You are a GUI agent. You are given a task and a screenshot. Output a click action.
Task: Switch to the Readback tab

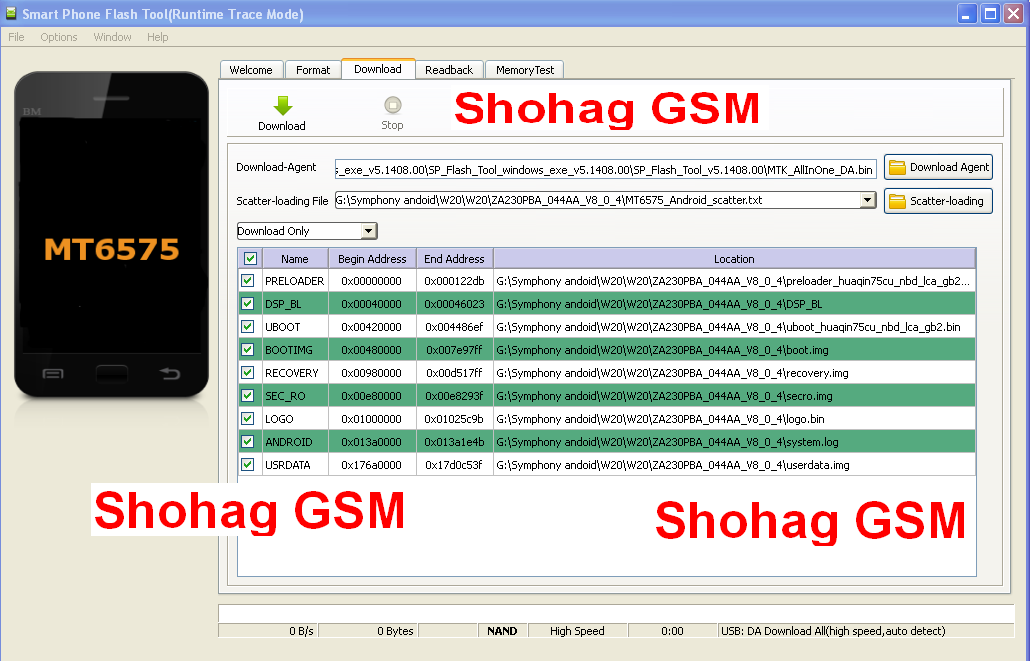click(x=449, y=69)
